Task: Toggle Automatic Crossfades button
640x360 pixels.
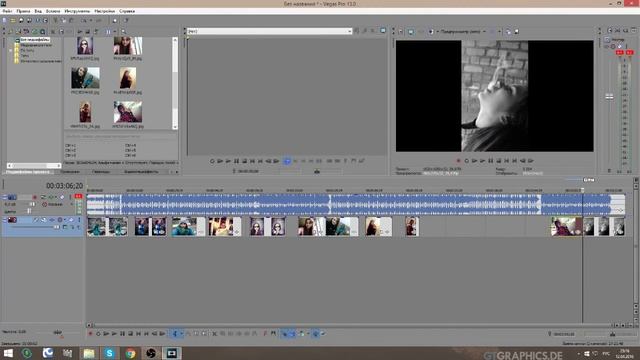Action: click(293, 334)
